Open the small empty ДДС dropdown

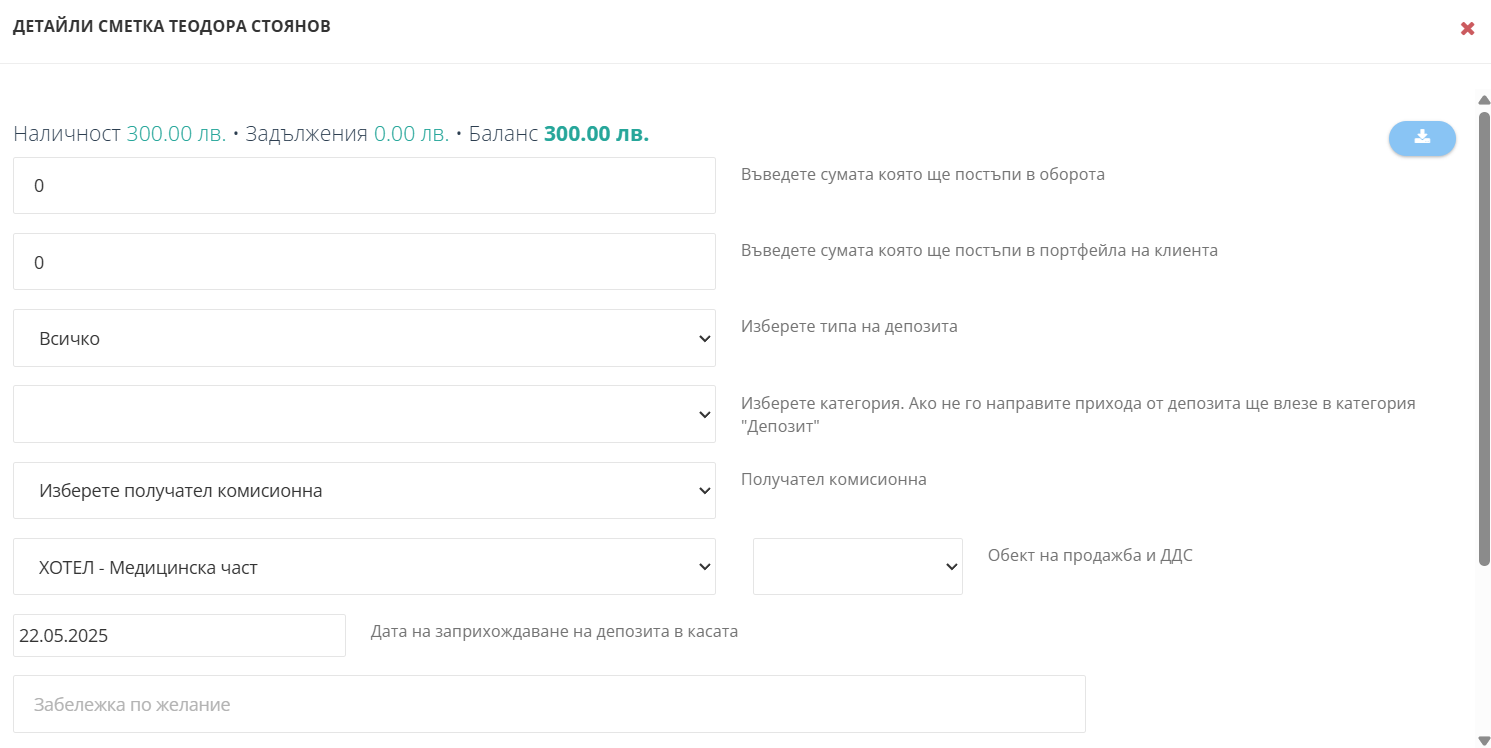858,567
